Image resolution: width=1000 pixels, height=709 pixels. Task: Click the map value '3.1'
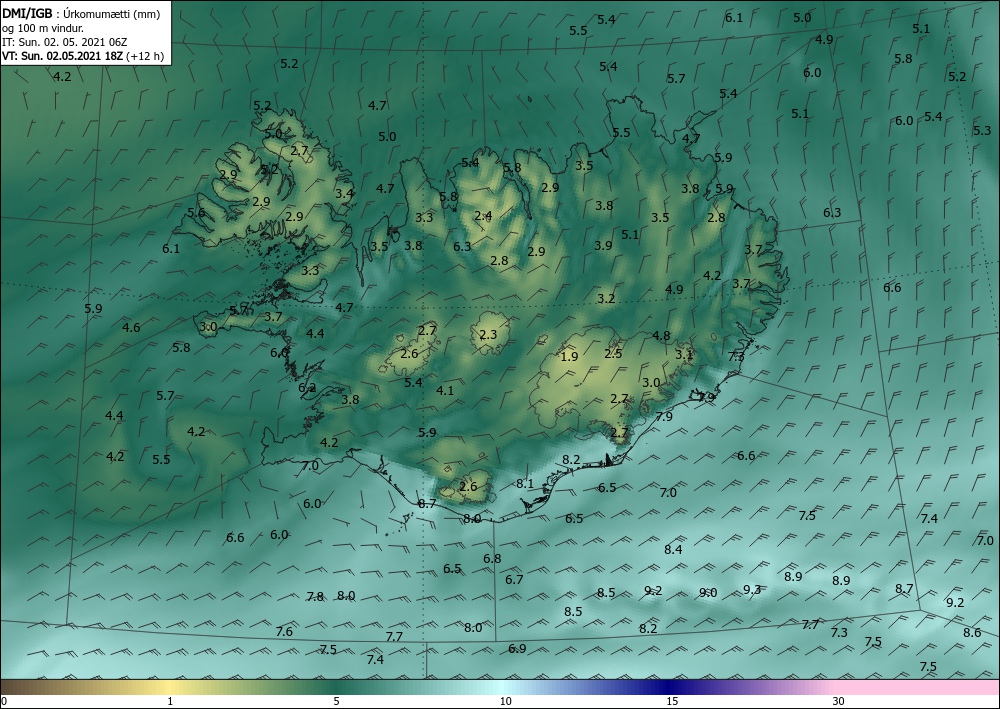click(x=684, y=354)
